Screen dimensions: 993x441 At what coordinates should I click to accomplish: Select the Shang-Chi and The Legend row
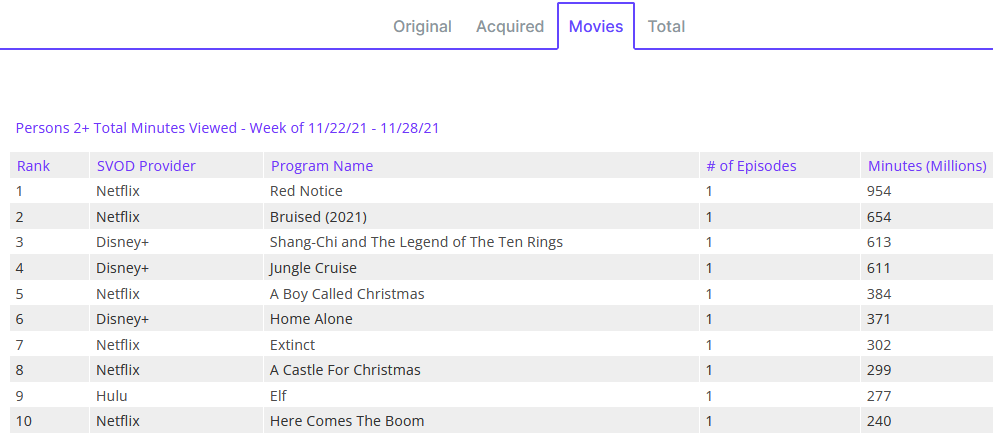[416, 242]
